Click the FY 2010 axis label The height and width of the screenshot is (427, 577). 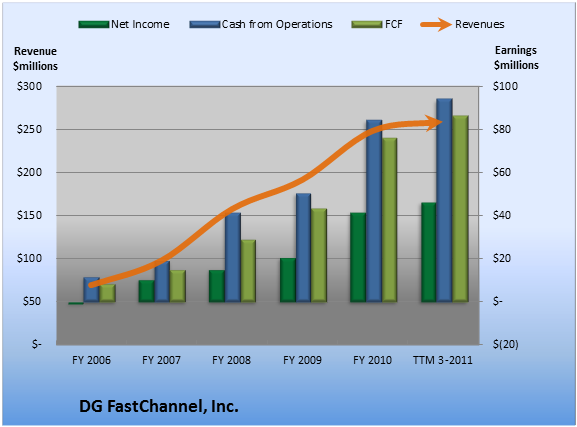(372, 360)
